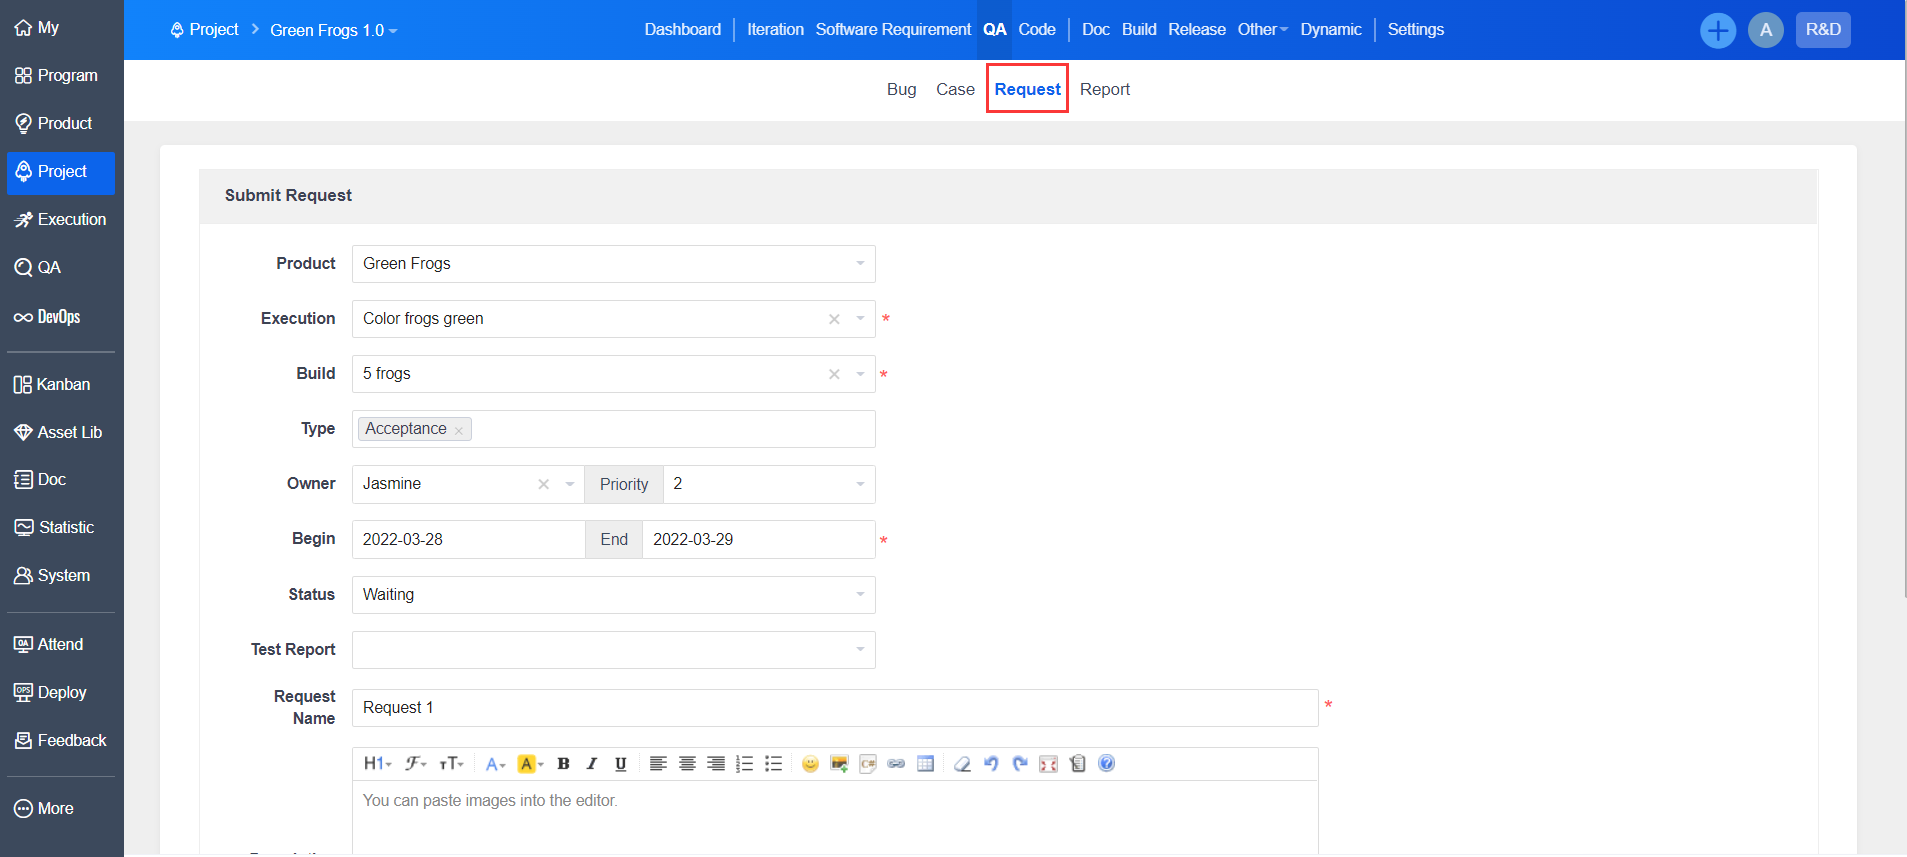Viewport: 1907px width, 857px height.
Task: Insert an ordered numbered list
Action: pos(745,764)
